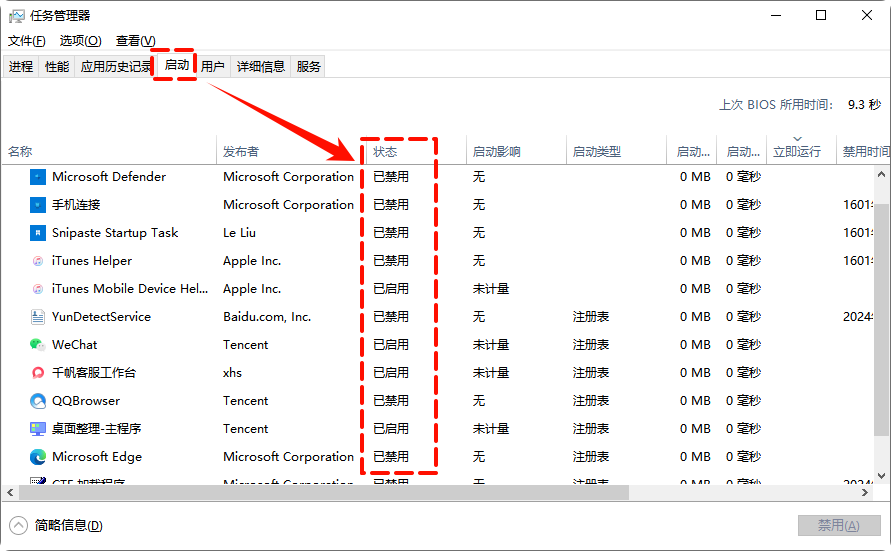Select the Microsoft Edge row name

[x=97, y=457]
